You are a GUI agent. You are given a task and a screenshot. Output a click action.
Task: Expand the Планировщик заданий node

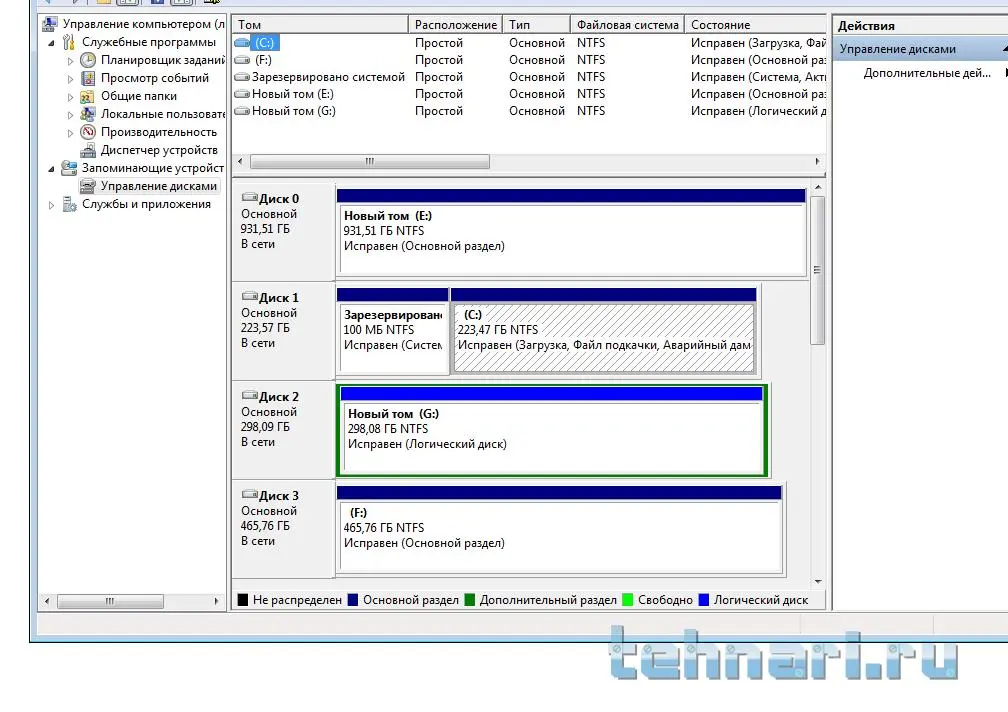(x=71, y=61)
